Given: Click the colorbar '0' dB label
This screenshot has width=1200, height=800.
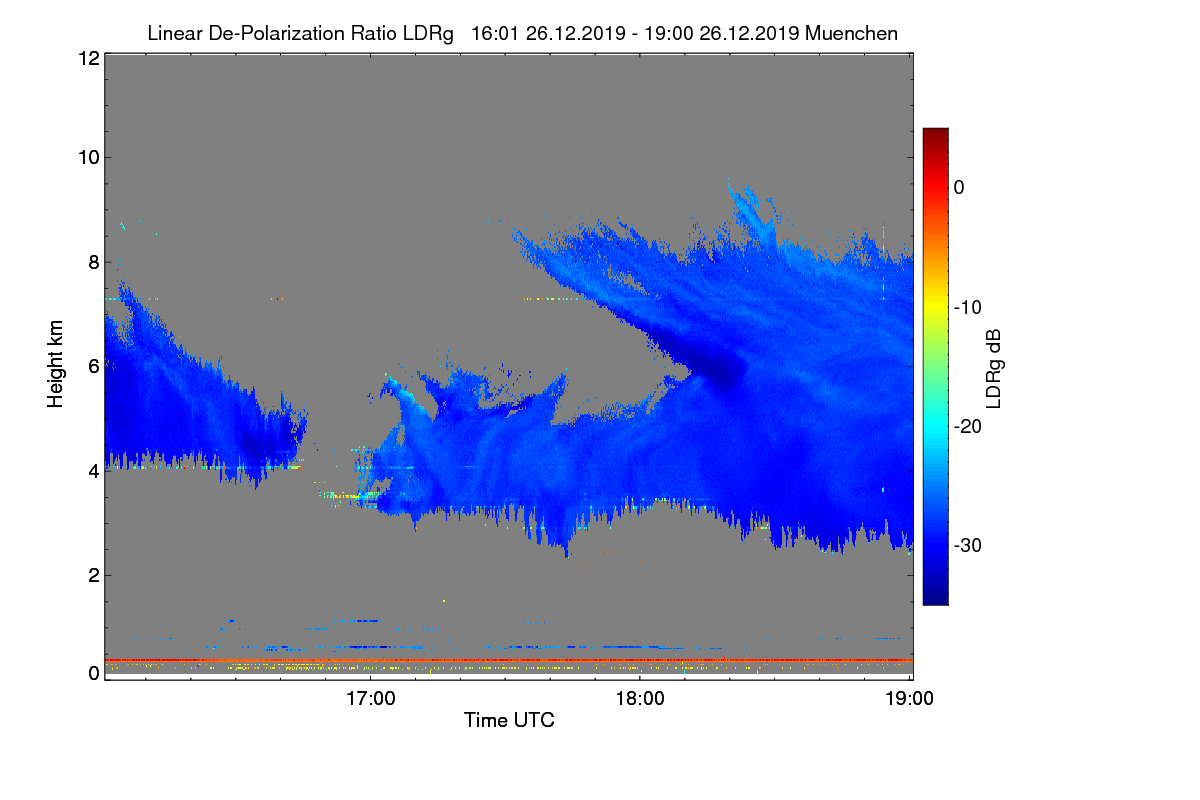Looking at the screenshot, I should (x=959, y=187).
